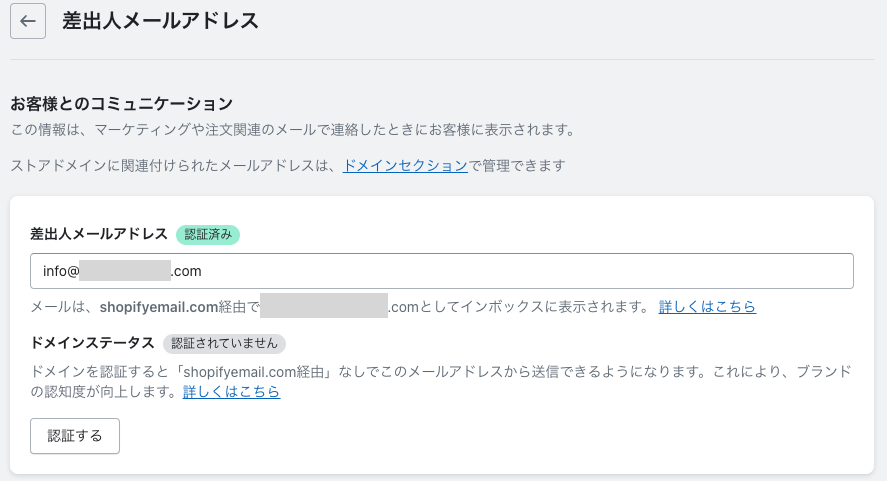The image size is (887, 481).
Task: Click the gray 認証されていません badge
Action: pyautogui.click(x=224, y=343)
